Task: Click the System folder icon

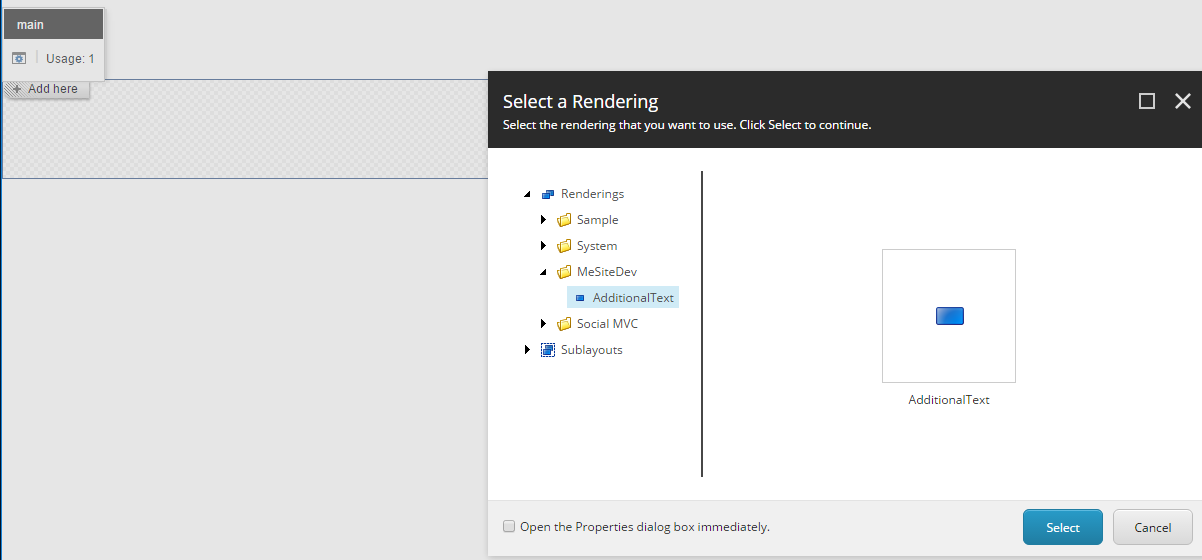Action: point(564,246)
